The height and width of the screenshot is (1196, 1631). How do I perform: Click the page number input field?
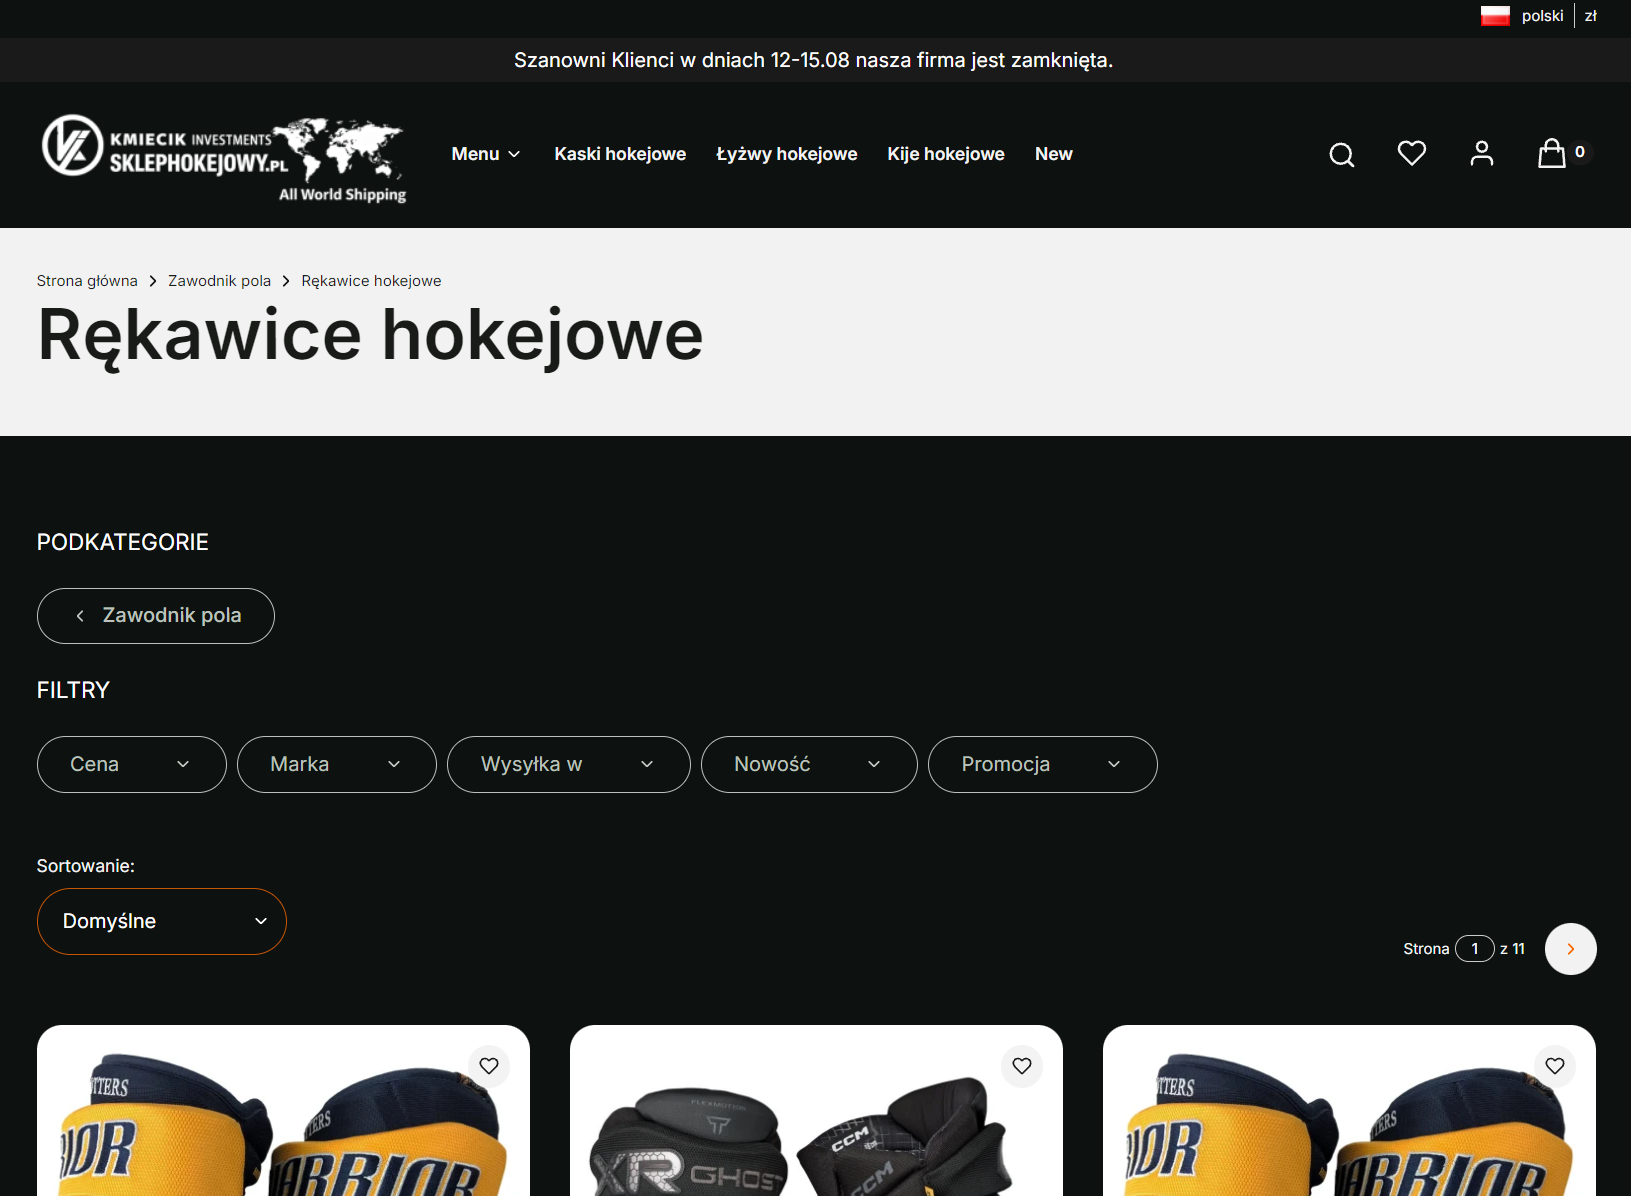1475,949
